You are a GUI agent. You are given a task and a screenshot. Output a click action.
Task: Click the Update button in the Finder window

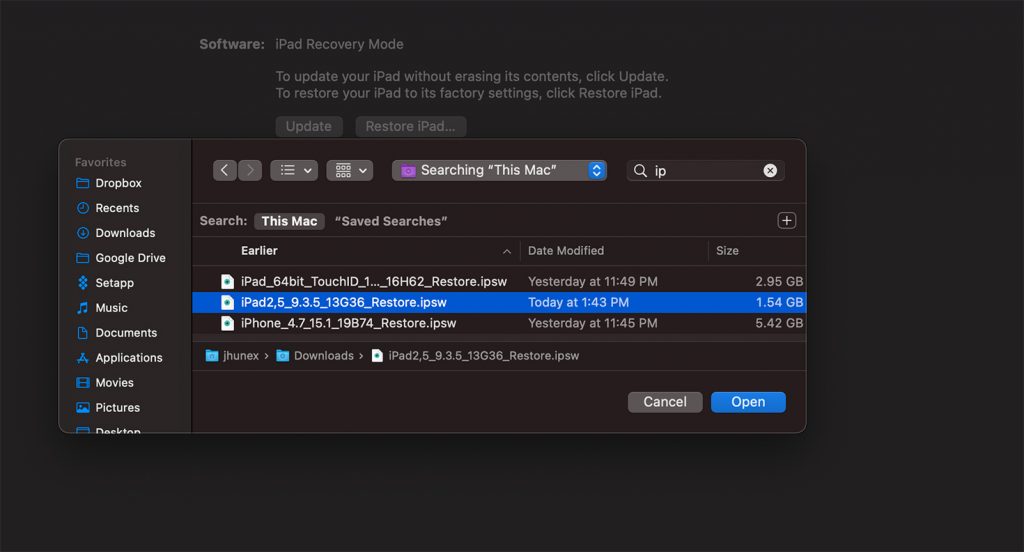pyautogui.click(x=309, y=127)
